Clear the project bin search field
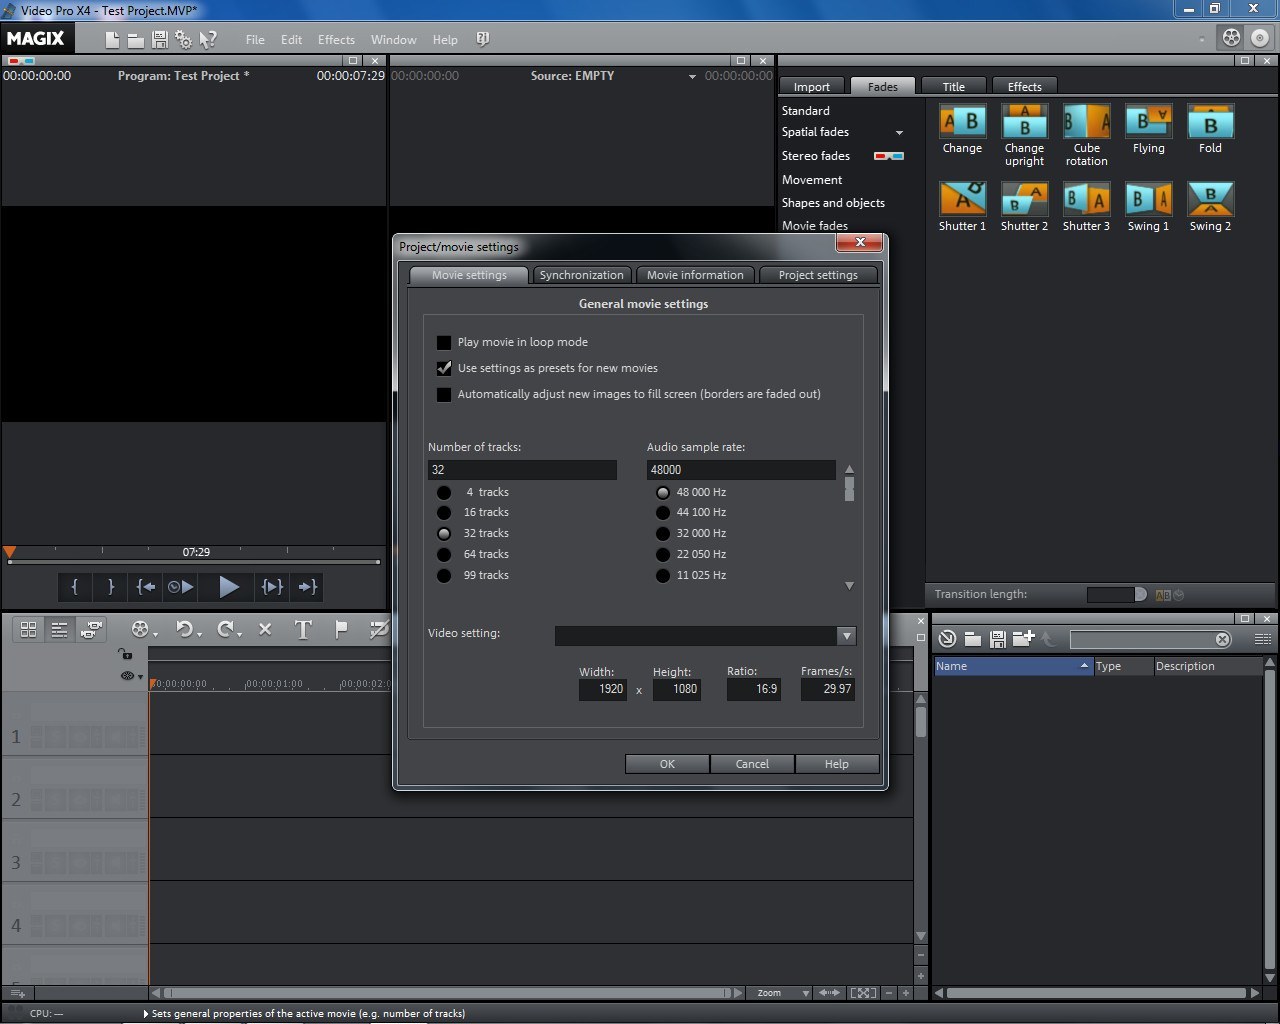 (1222, 640)
